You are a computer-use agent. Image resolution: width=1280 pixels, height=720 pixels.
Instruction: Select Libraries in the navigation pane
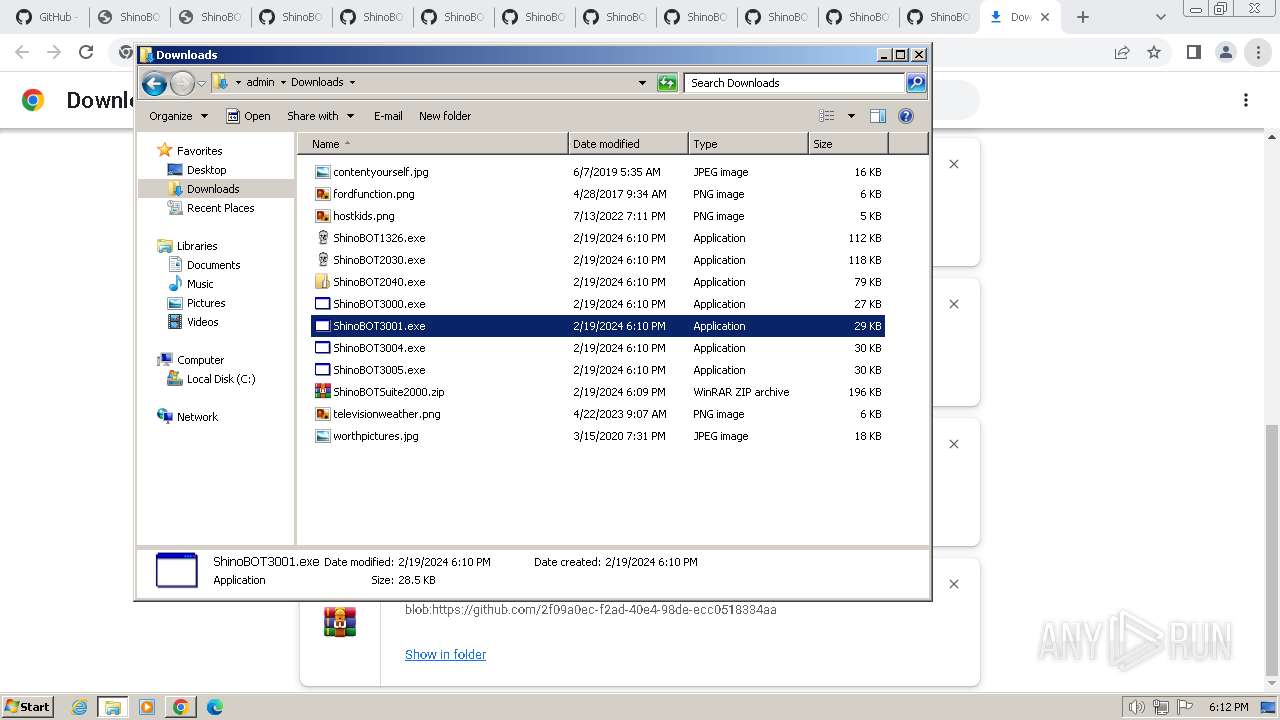(x=197, y=246)
